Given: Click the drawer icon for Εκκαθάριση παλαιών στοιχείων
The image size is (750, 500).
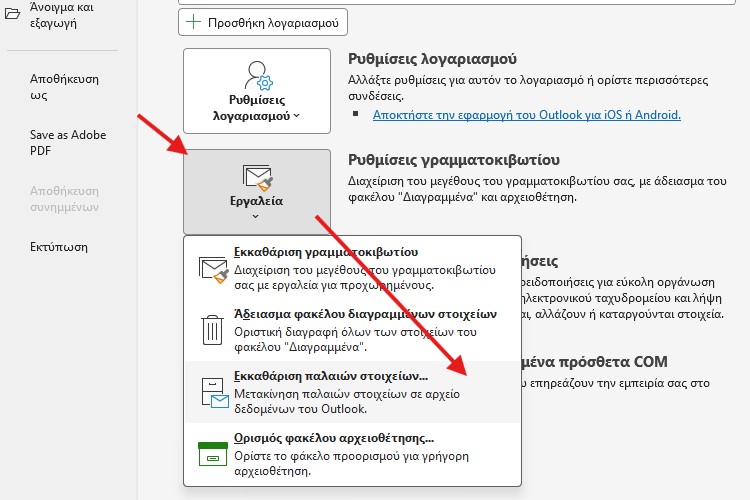Looking at the screenshot, I should tap(214, 391).
